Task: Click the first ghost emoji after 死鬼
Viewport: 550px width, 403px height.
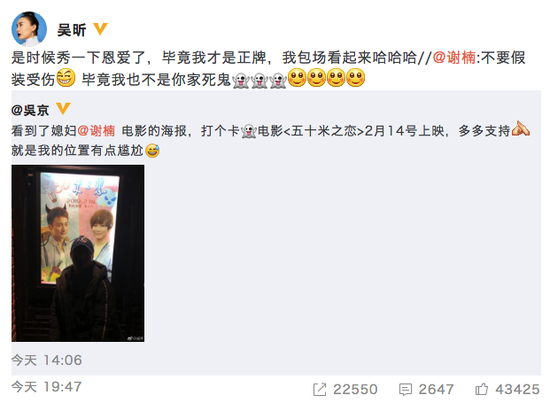Action: (241, 80)
